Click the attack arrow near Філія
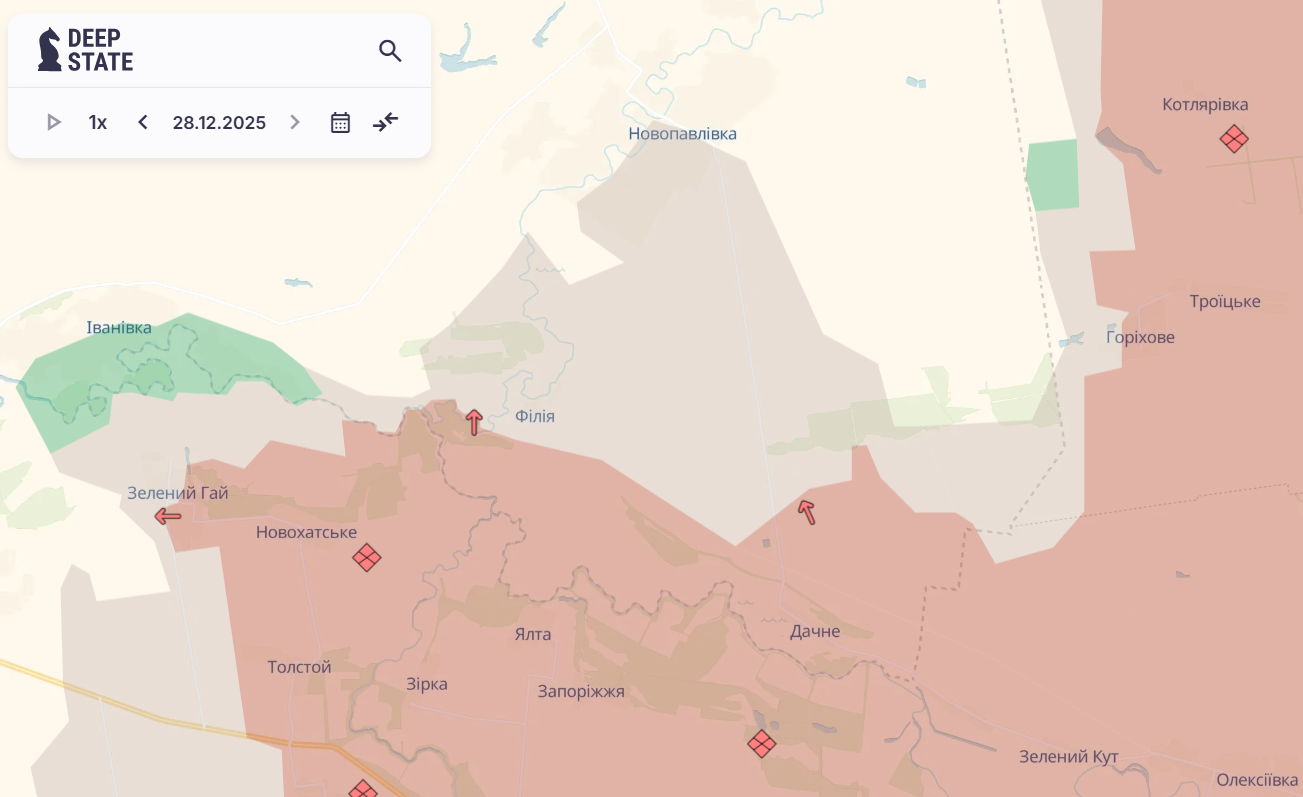The width and height of the screenshot is (1303, 797). tap(474, 422)
